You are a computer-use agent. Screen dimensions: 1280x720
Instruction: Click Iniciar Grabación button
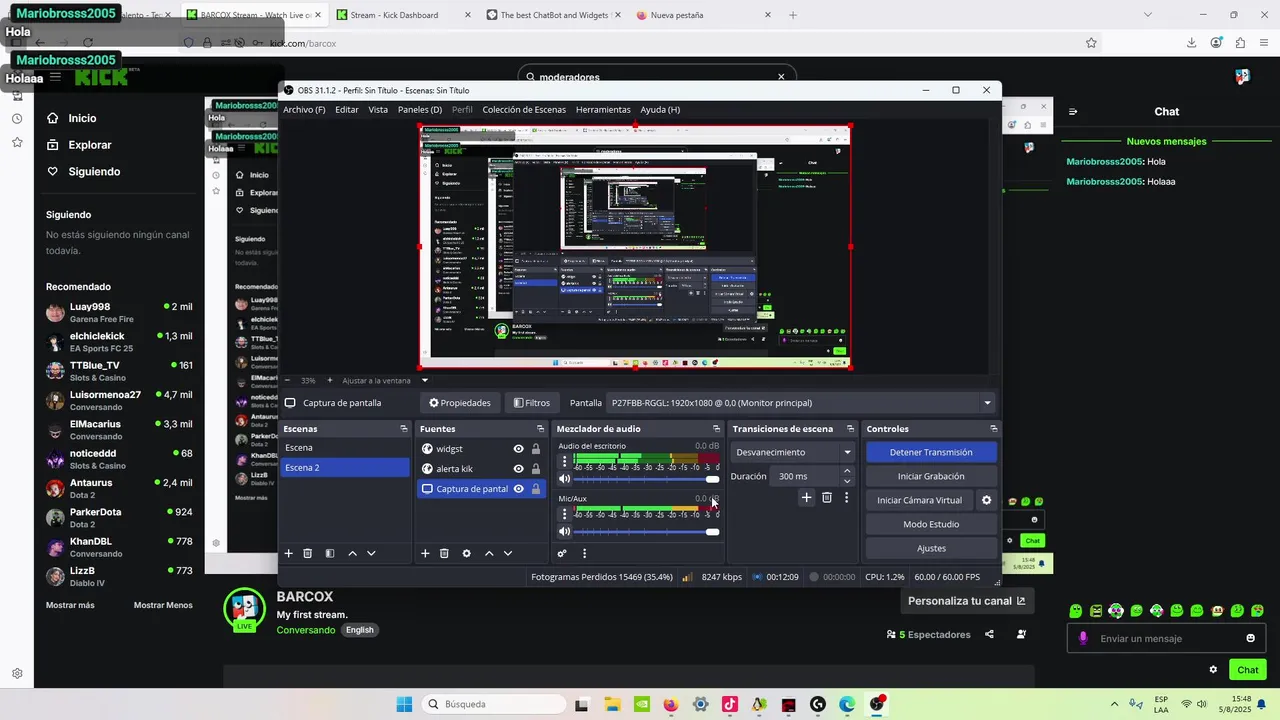pyautogui.click(x=931, y=476)
